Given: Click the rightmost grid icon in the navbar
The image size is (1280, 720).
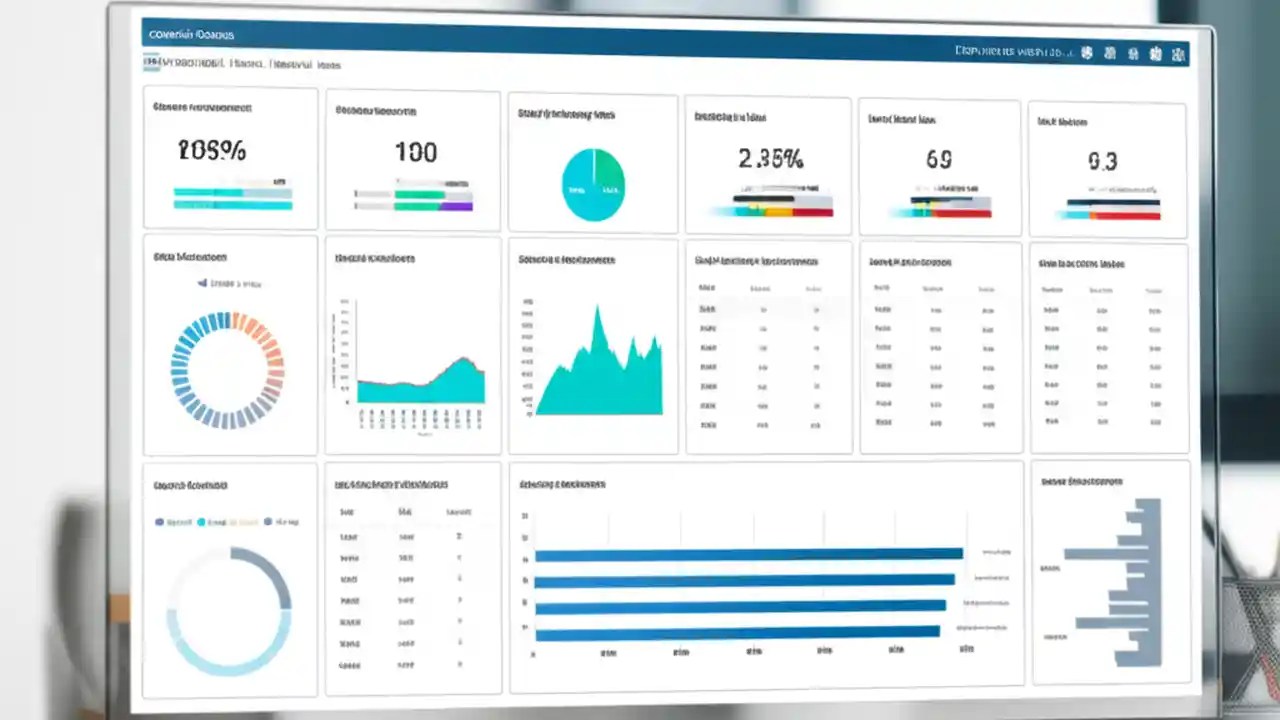Looking at the screenshot, I should tap(1180, 55).
